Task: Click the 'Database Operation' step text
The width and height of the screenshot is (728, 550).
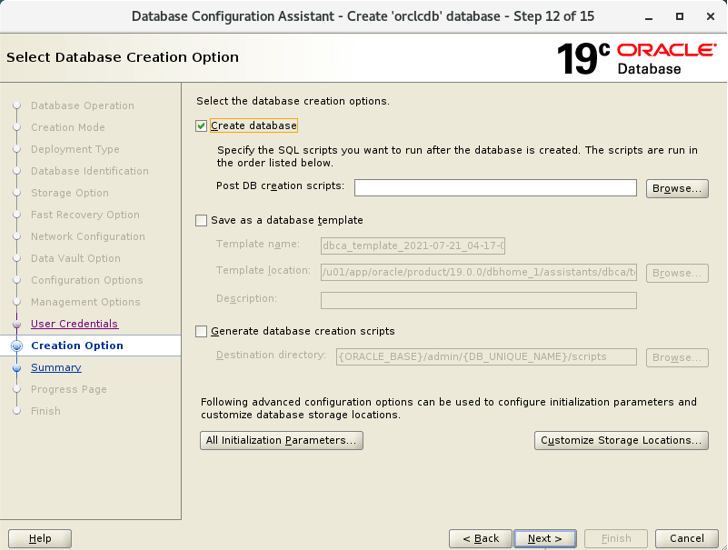Action: coord(83,106)
